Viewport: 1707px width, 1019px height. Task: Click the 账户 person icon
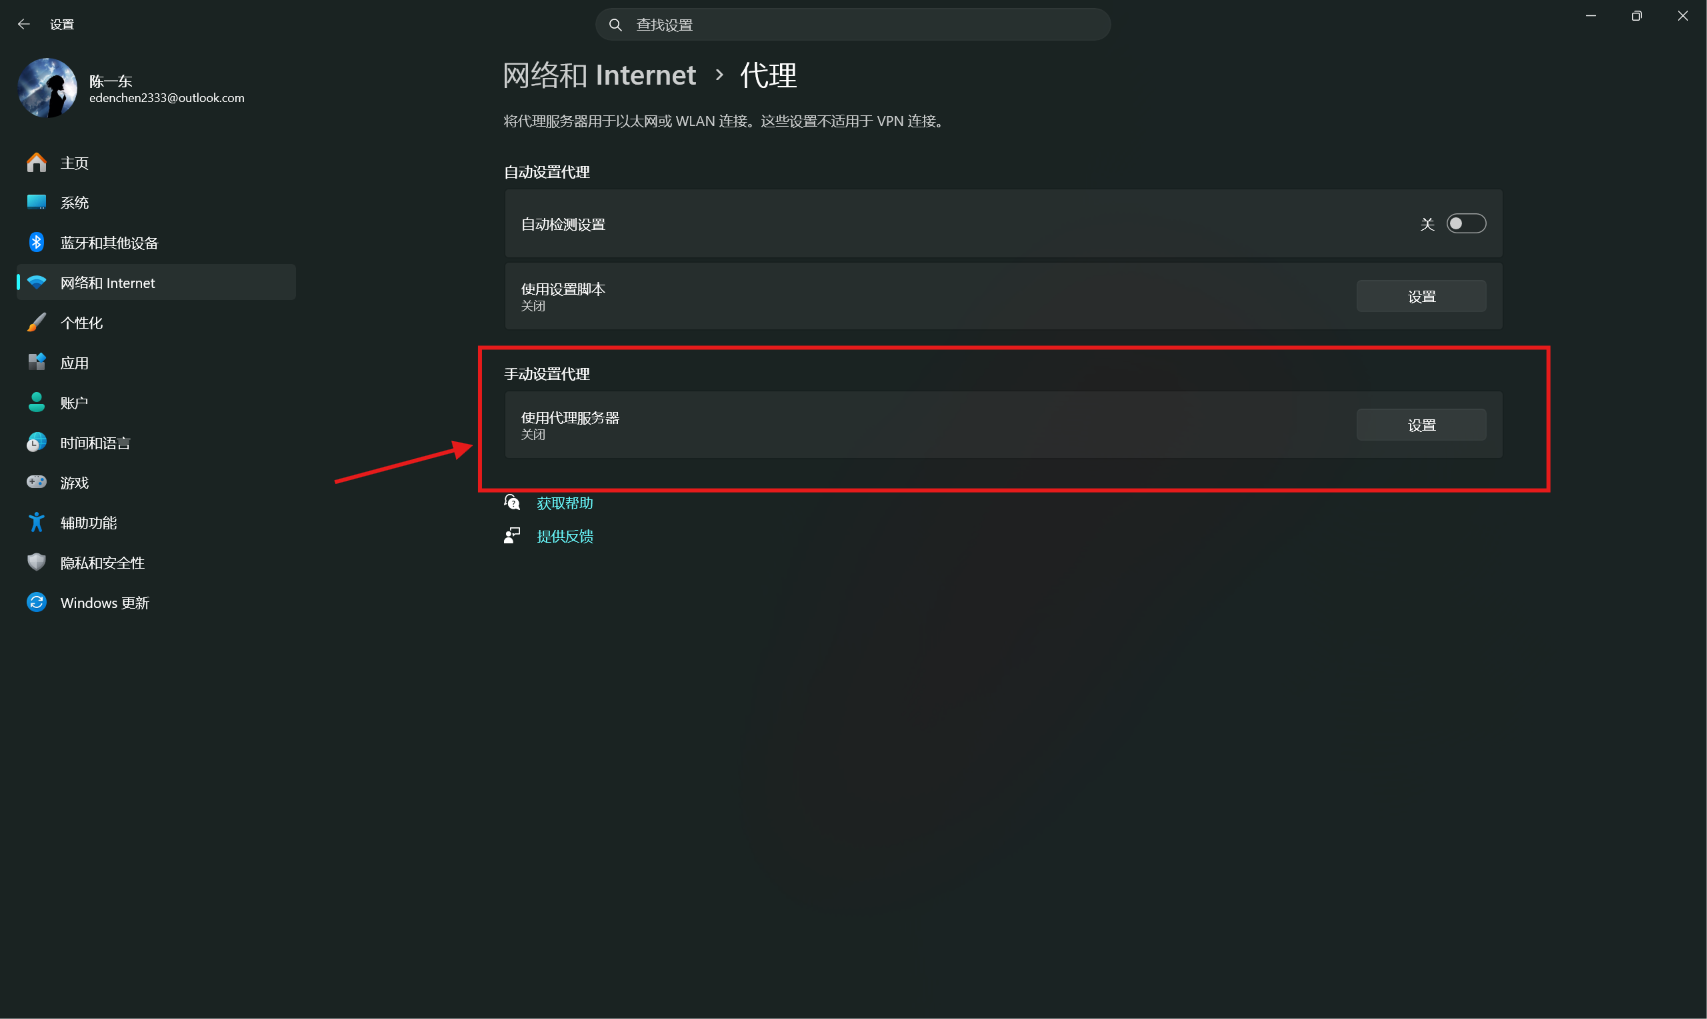coord(37,402)
